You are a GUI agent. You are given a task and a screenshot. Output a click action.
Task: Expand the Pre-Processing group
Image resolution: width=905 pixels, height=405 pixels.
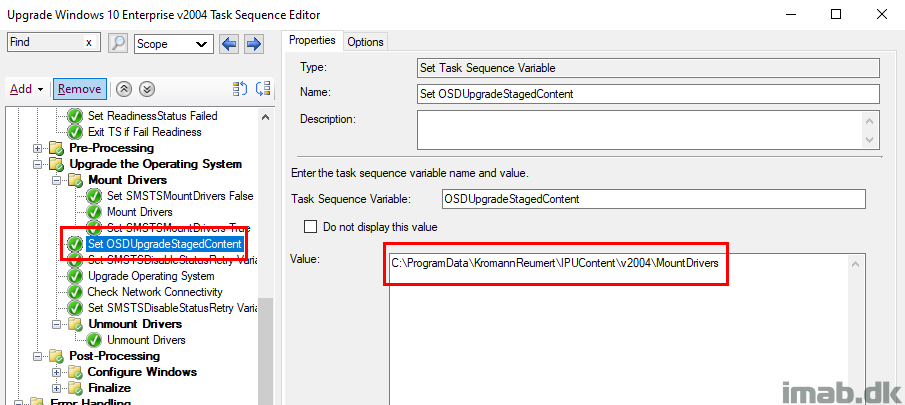[x=38, y=148]
